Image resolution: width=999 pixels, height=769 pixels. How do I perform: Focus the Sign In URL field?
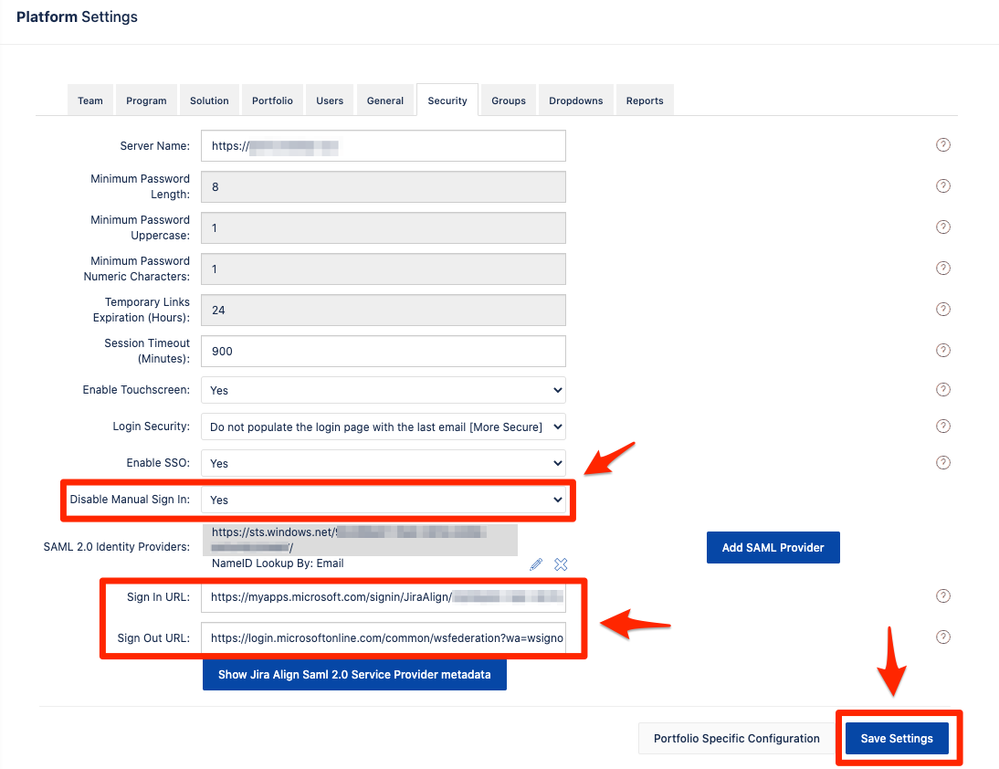click(x=383, y=597)
